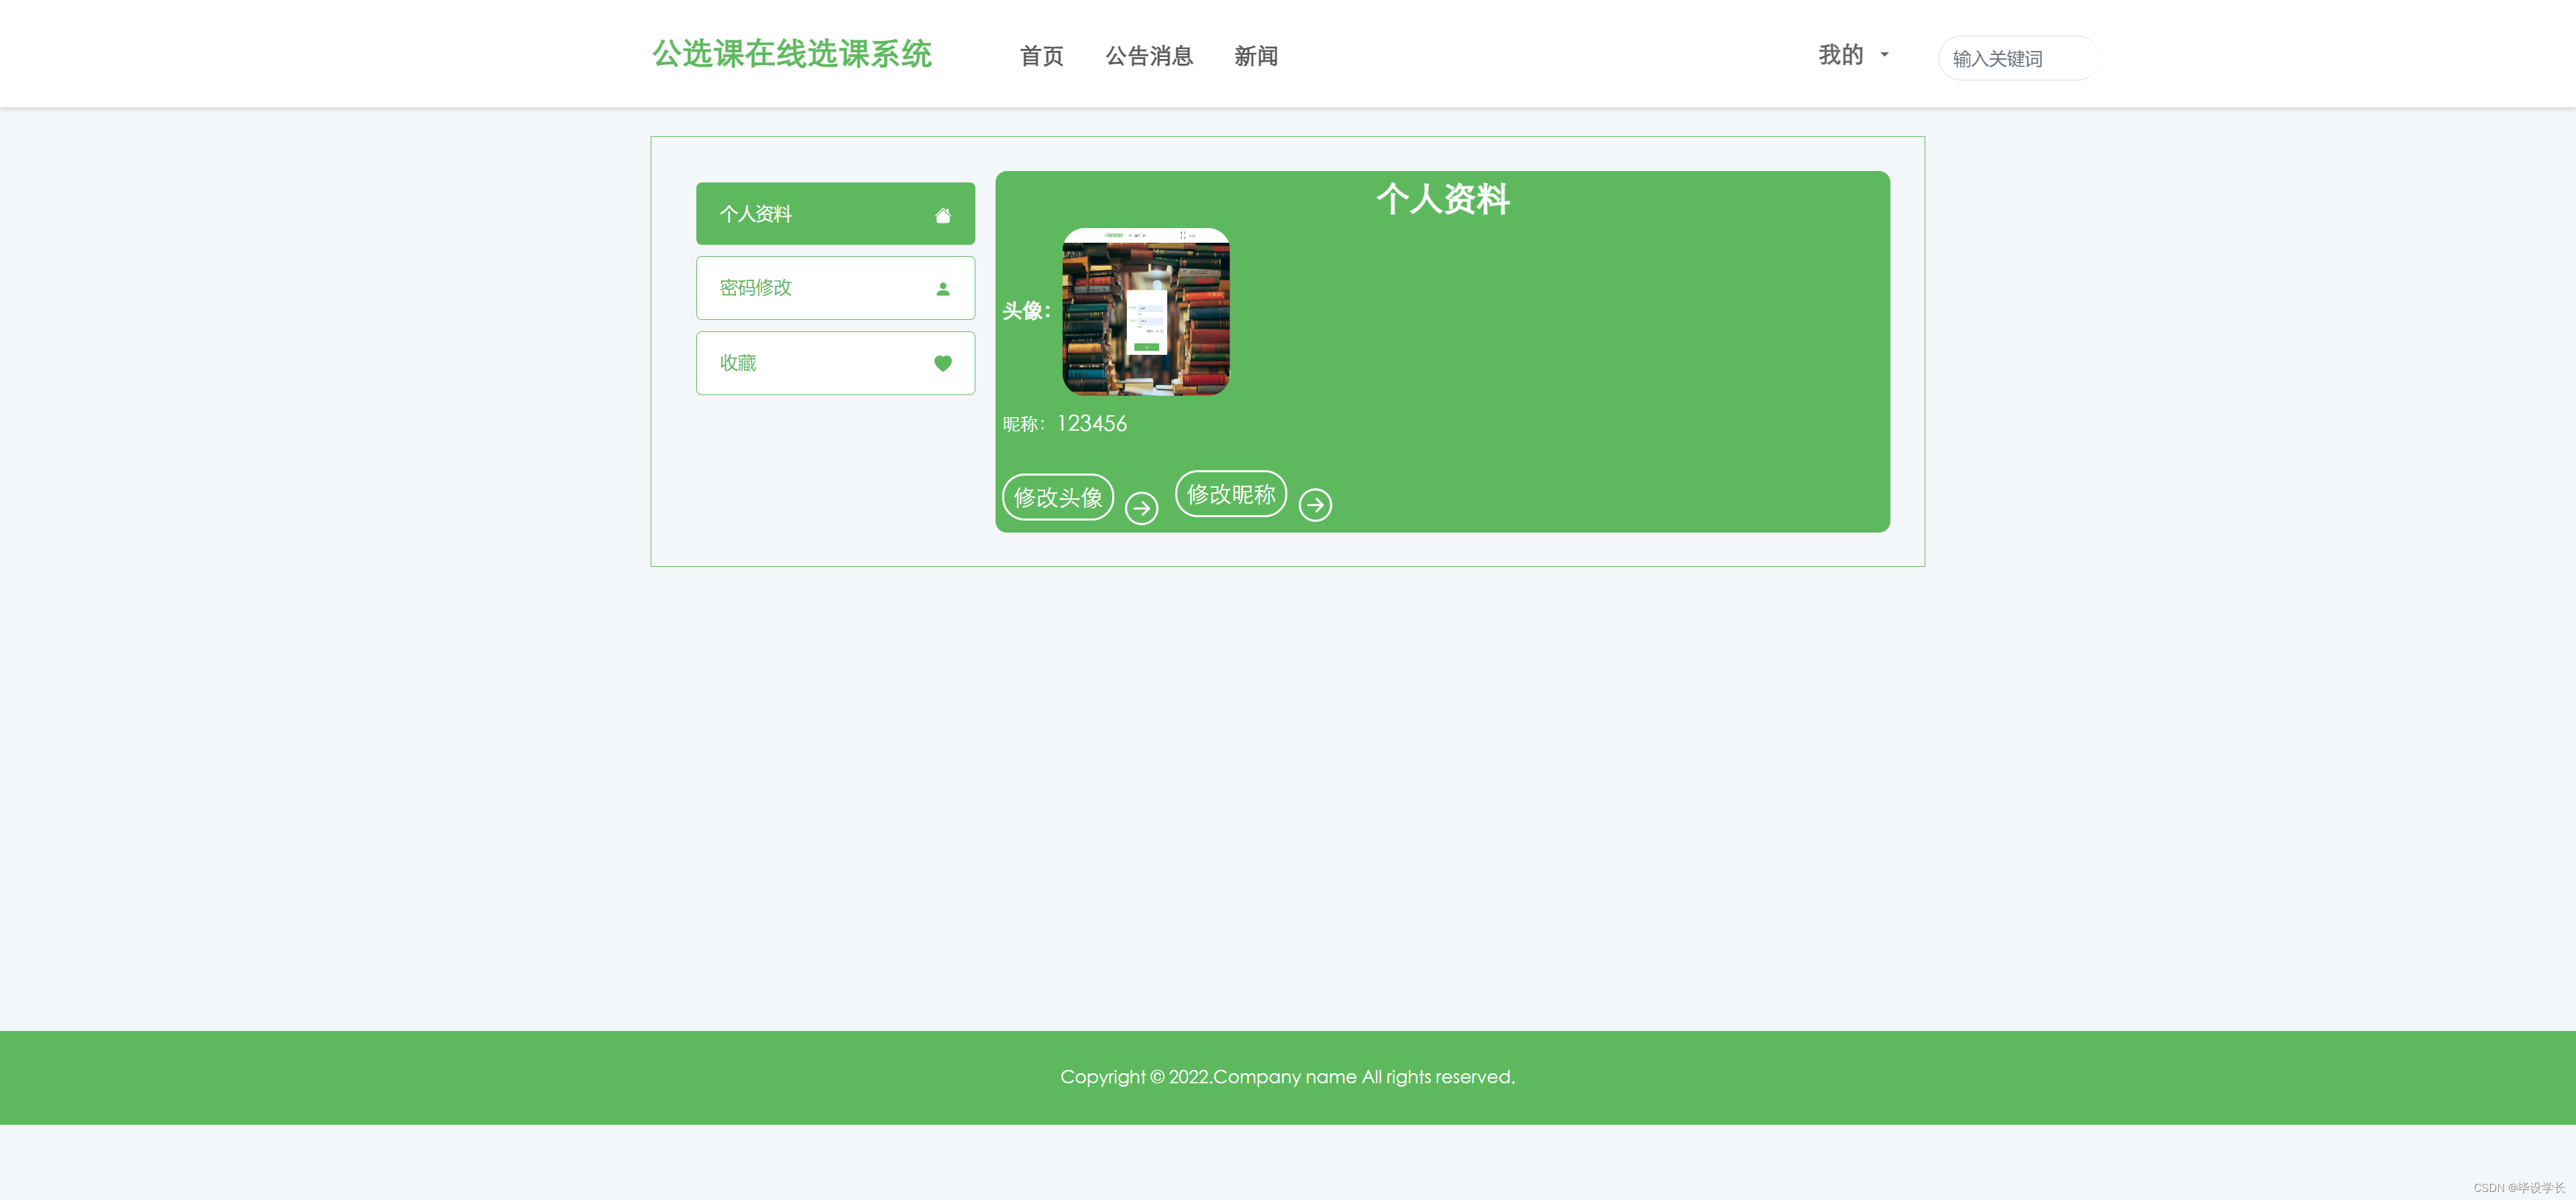Click the circular arrow icon beside 修改头像

coord(1141,508)
